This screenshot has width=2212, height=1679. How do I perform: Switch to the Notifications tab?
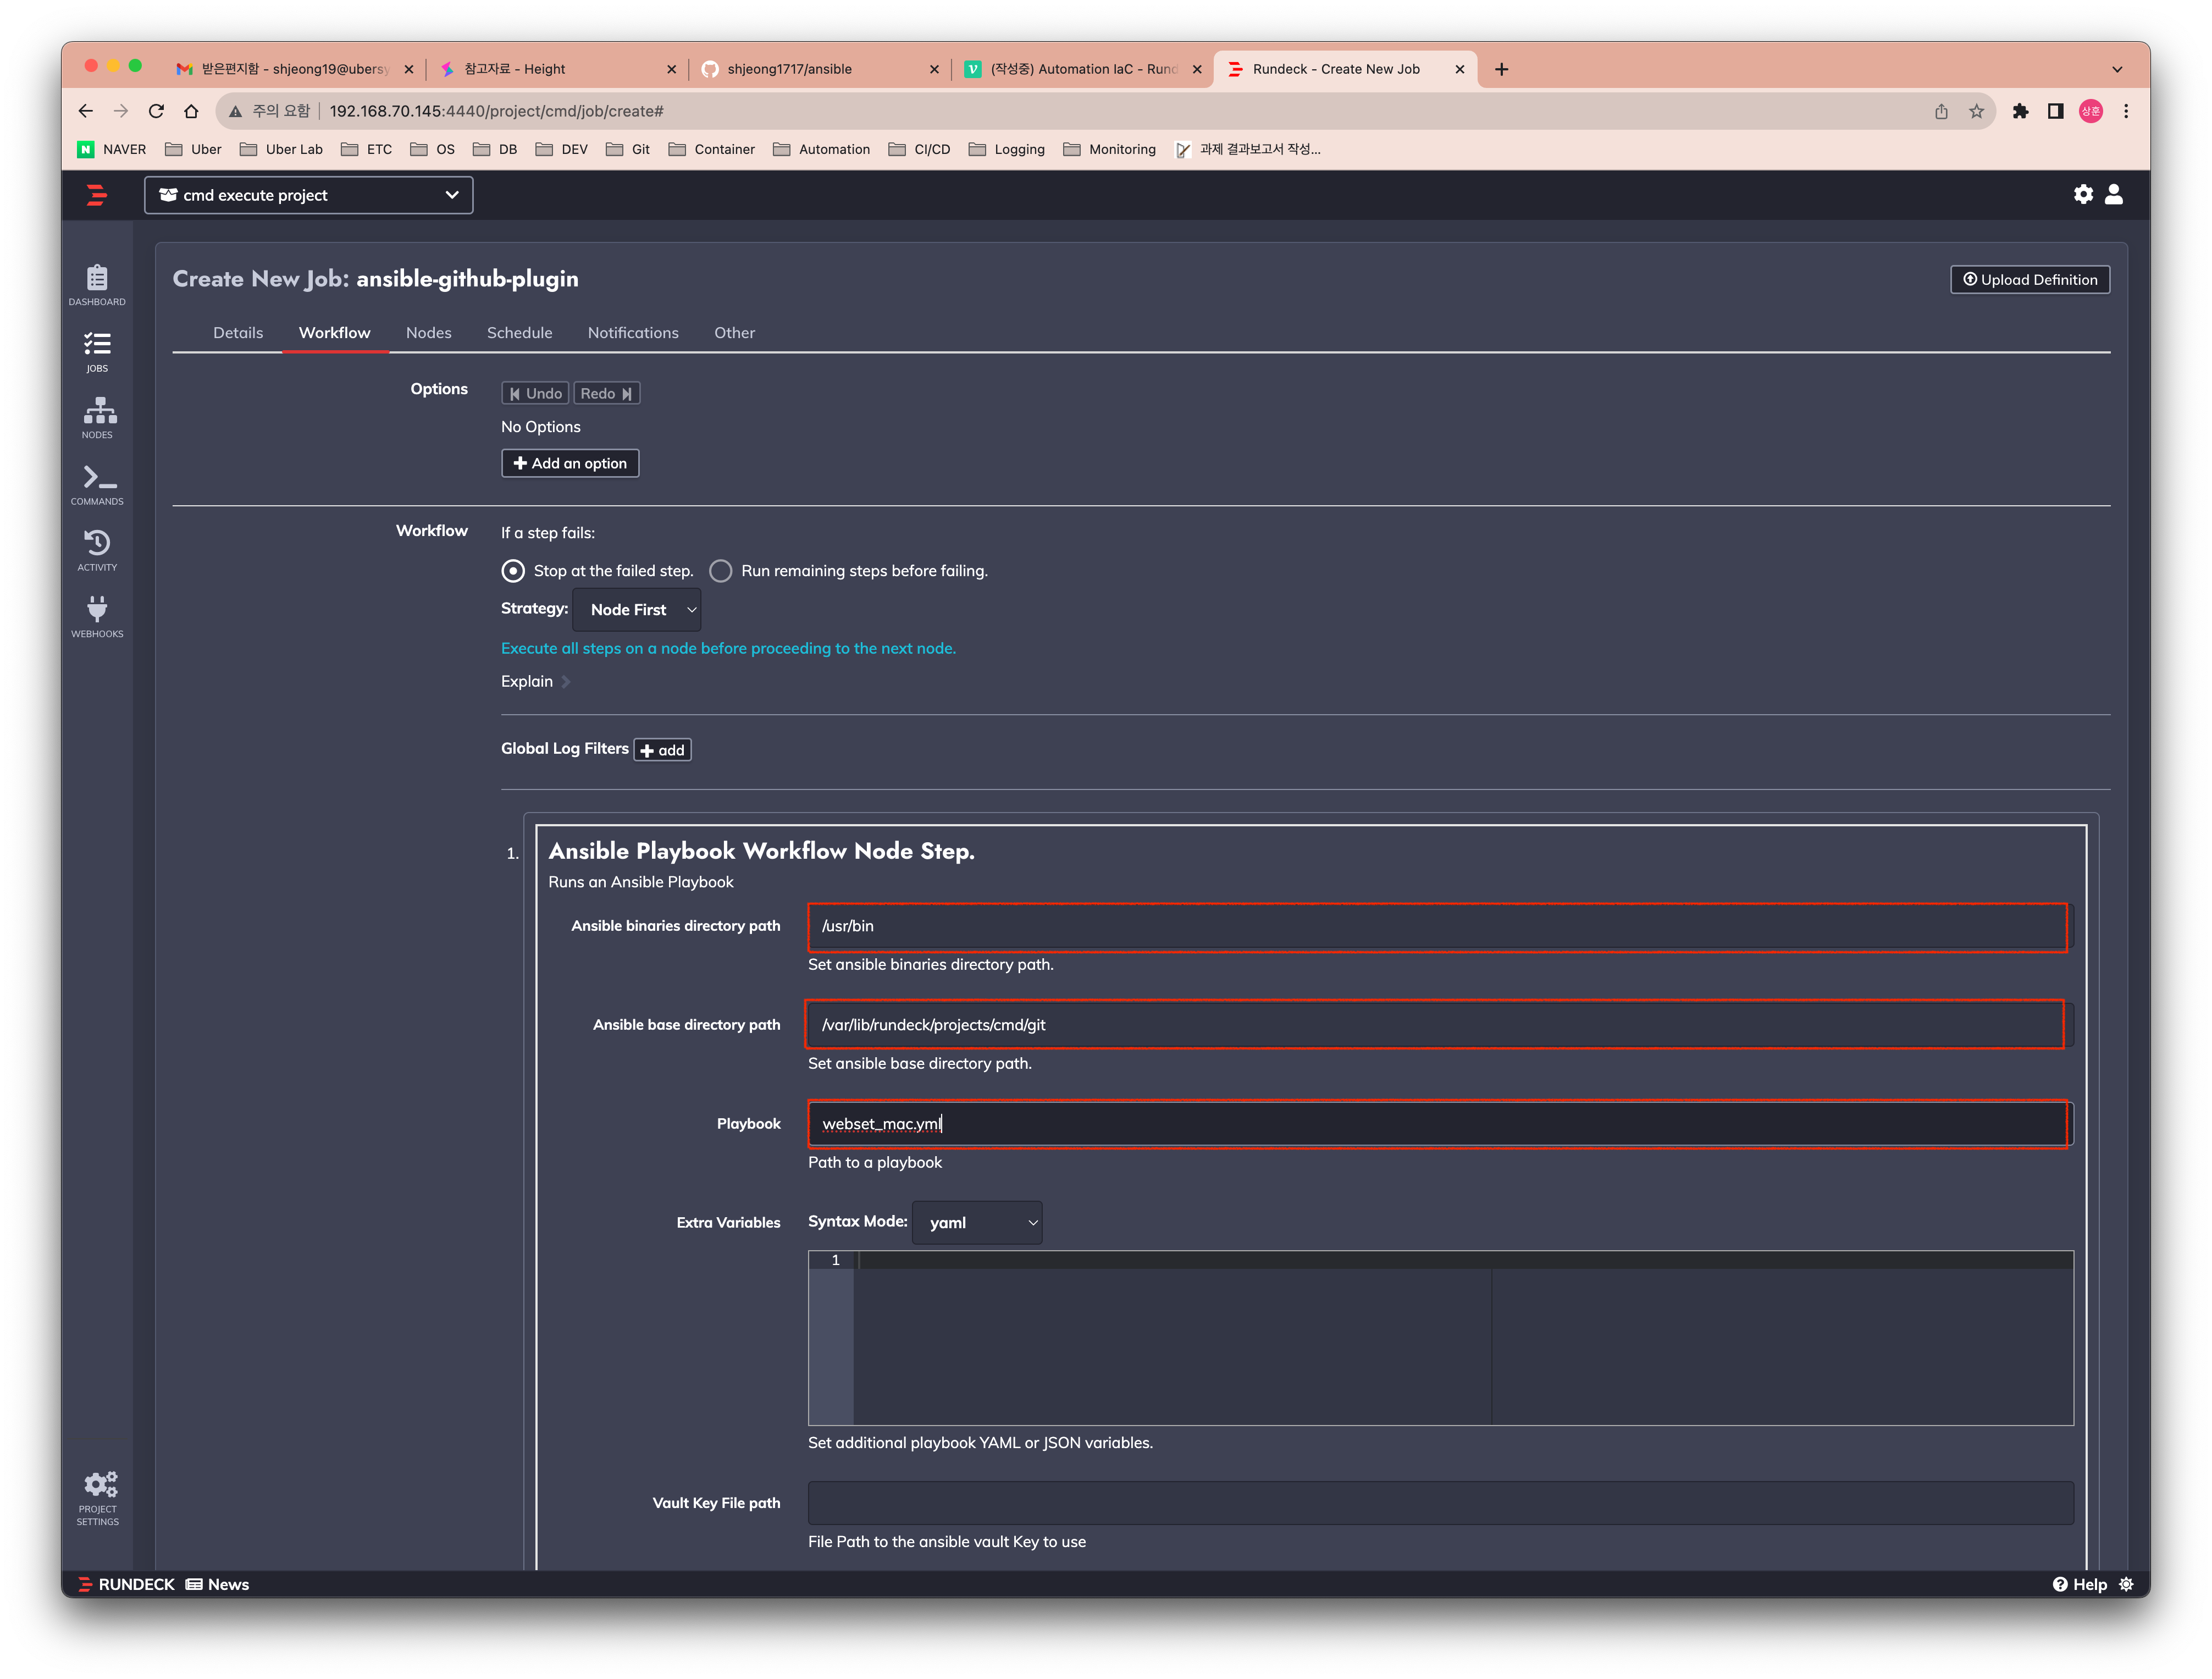[633, 333]
